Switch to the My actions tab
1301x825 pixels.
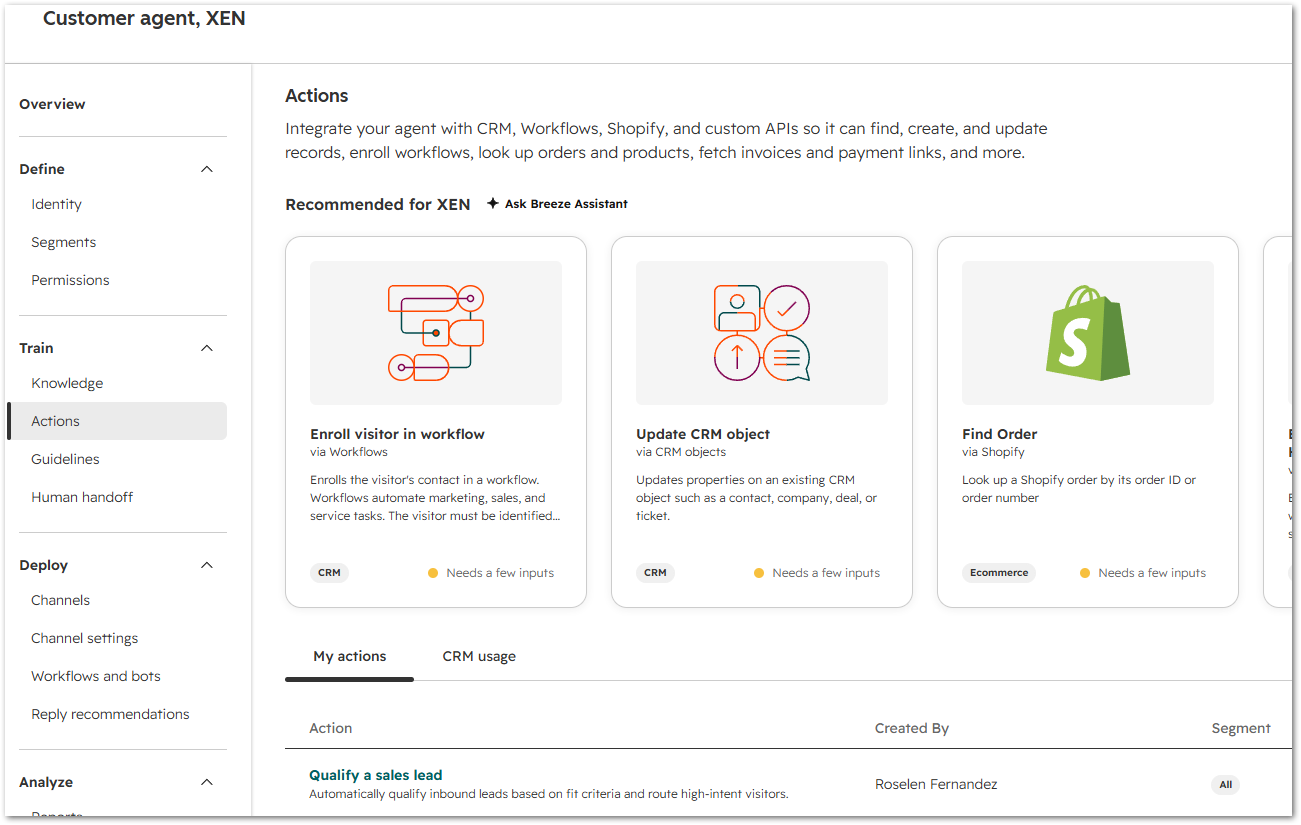pos(349,657)
